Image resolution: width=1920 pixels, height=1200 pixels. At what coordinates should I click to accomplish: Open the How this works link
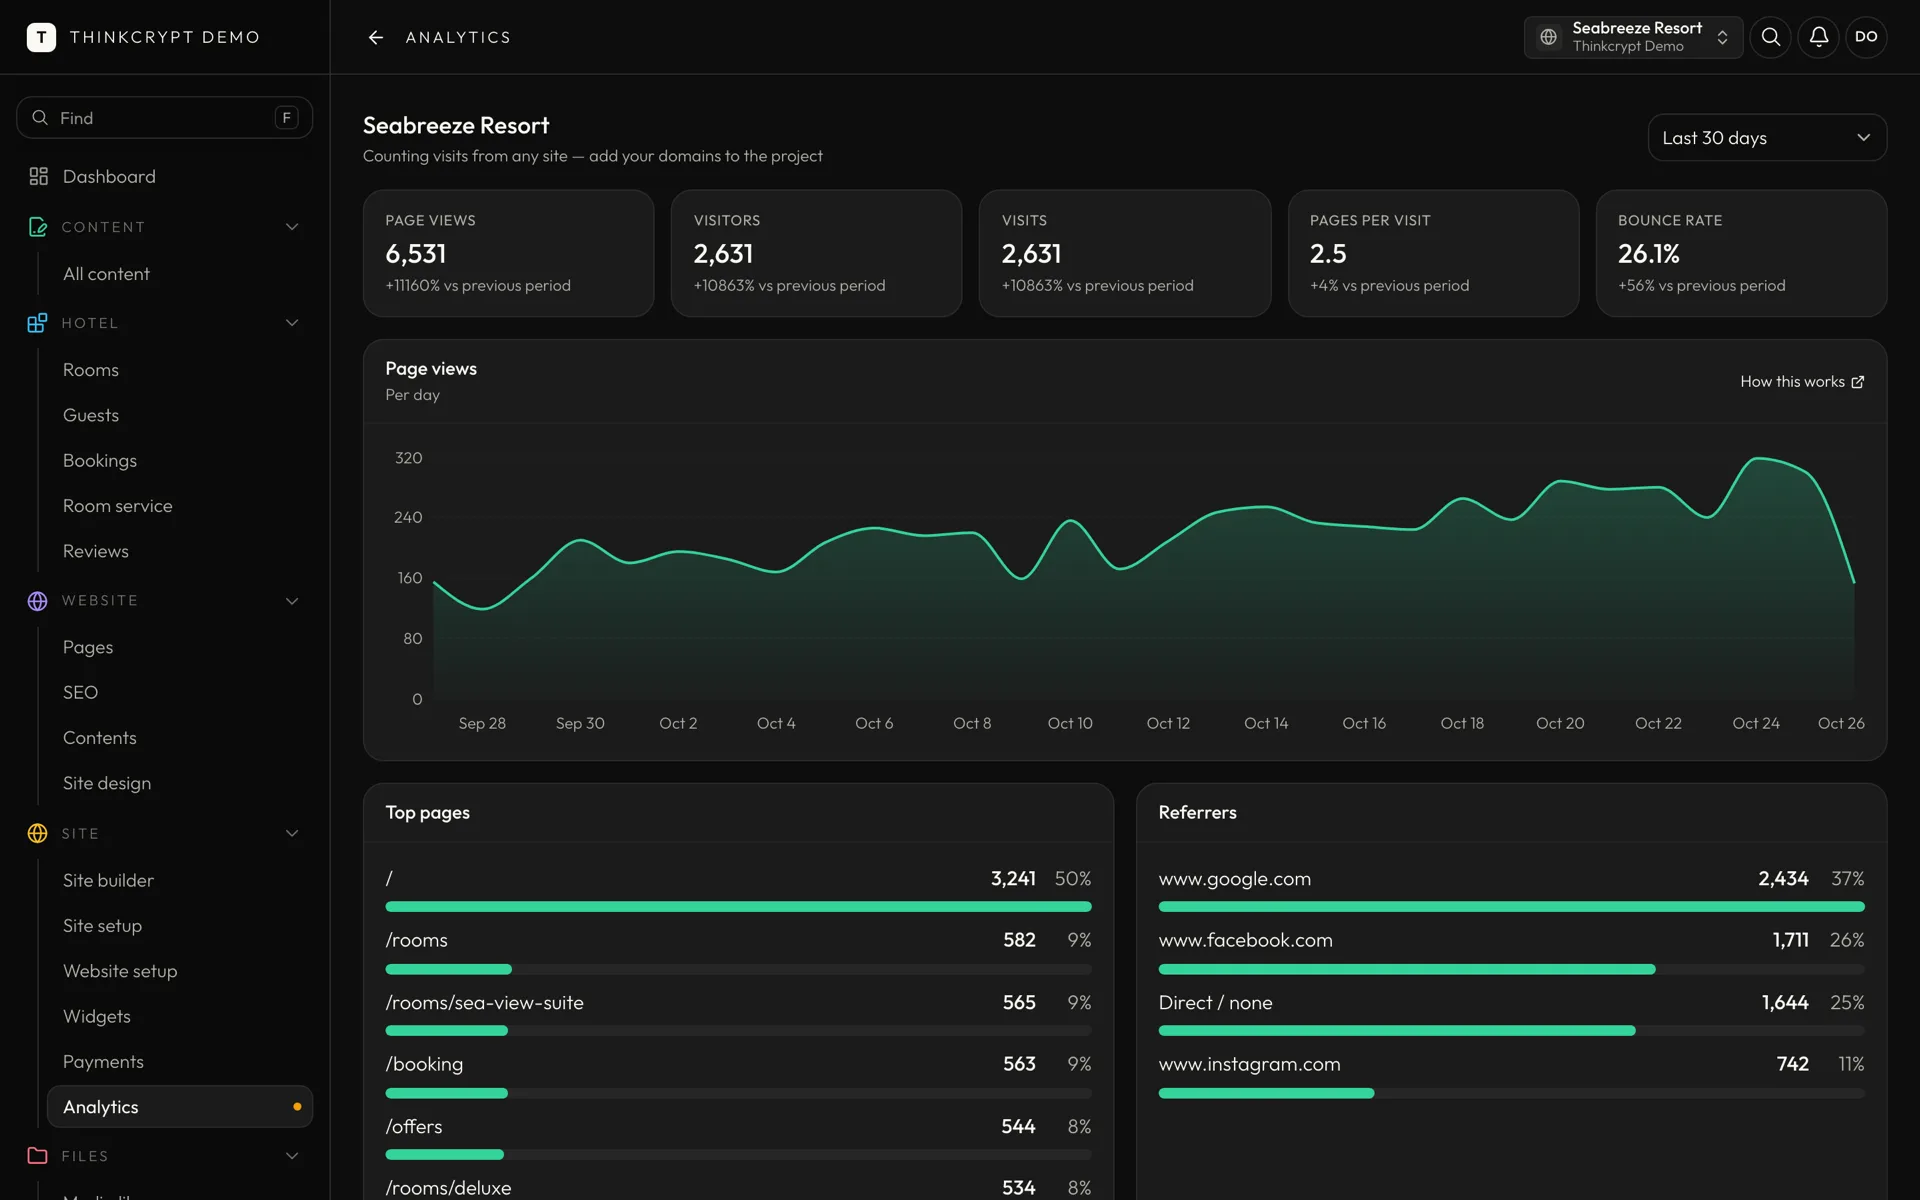tap(1802, 382)
